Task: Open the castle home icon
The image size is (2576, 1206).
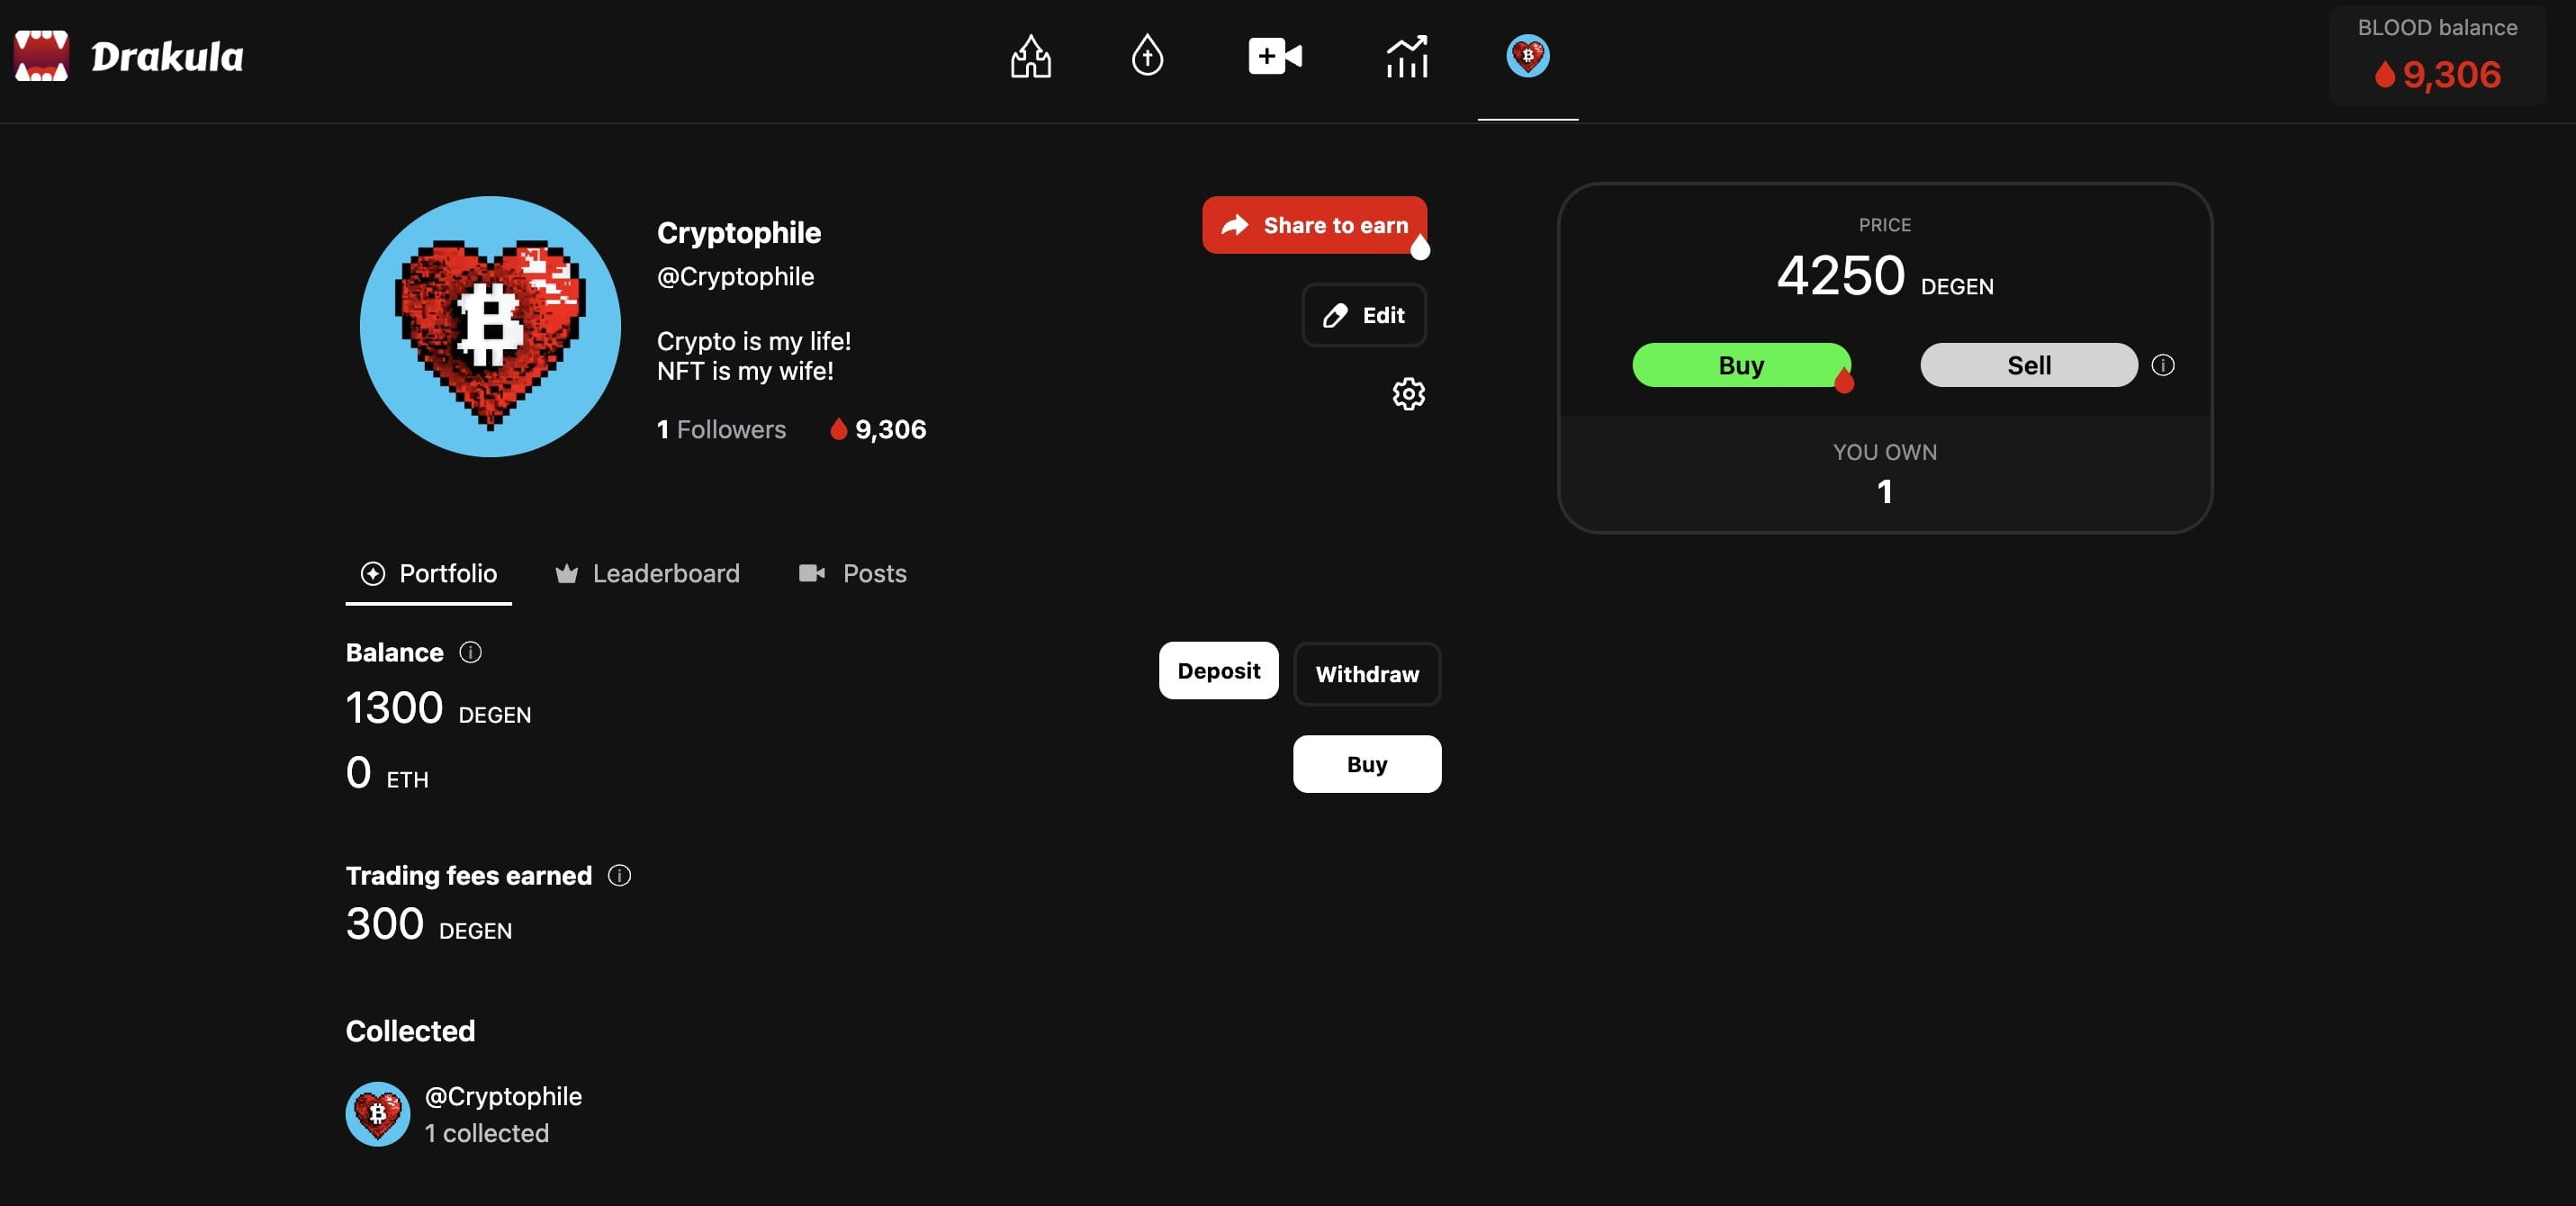Action: coord(1030,56)
